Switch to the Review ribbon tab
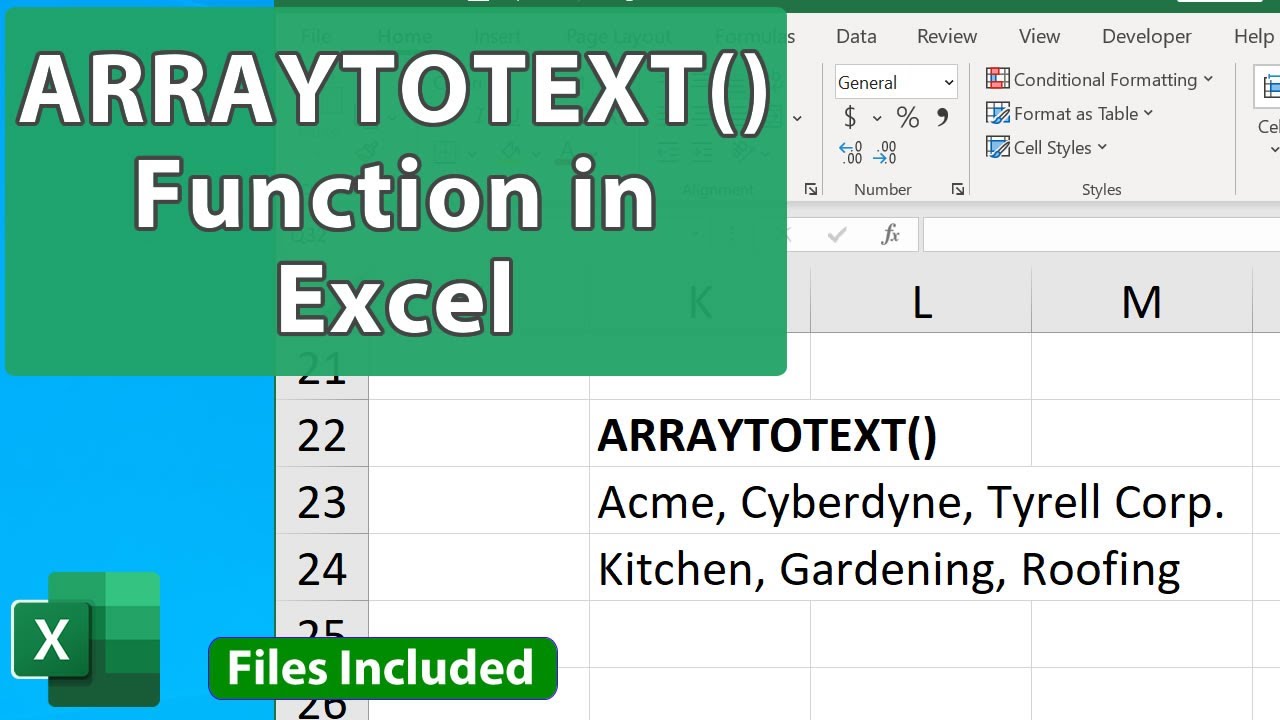The height and width of the screenshot is (720, 1280). (x=947, y=36)
